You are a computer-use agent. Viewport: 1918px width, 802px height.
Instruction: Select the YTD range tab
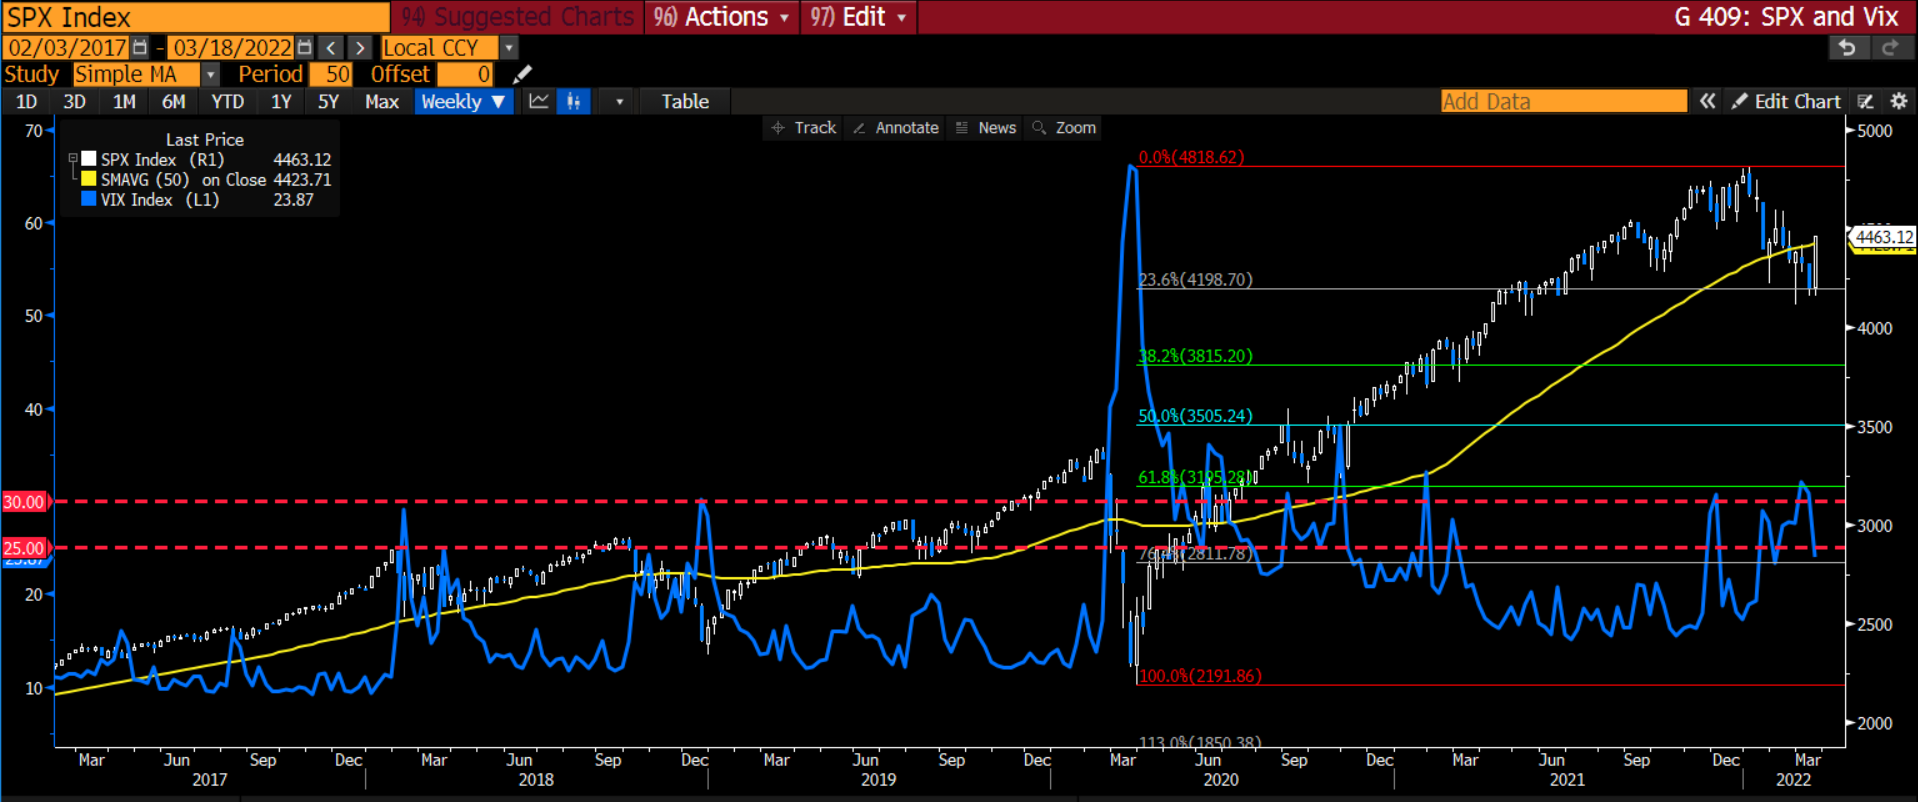pyautogui.click(x=228, y=101)
